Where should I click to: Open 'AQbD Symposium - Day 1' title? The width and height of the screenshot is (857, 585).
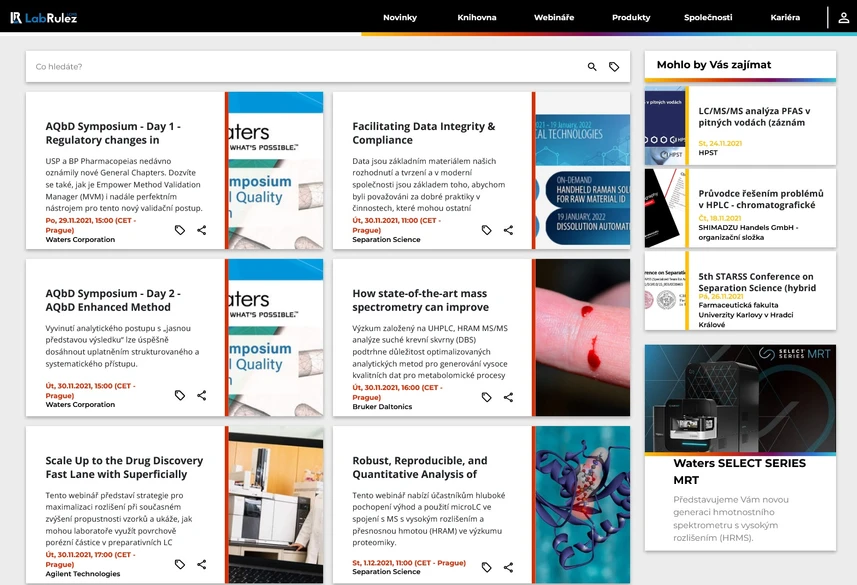(x=113, y=133)
